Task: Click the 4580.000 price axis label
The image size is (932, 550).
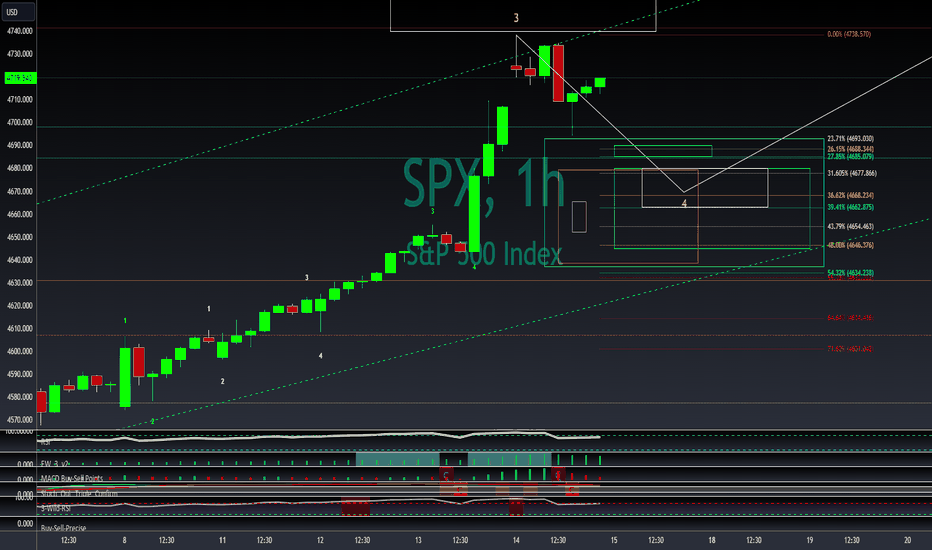Action: (x=20, y=397)
